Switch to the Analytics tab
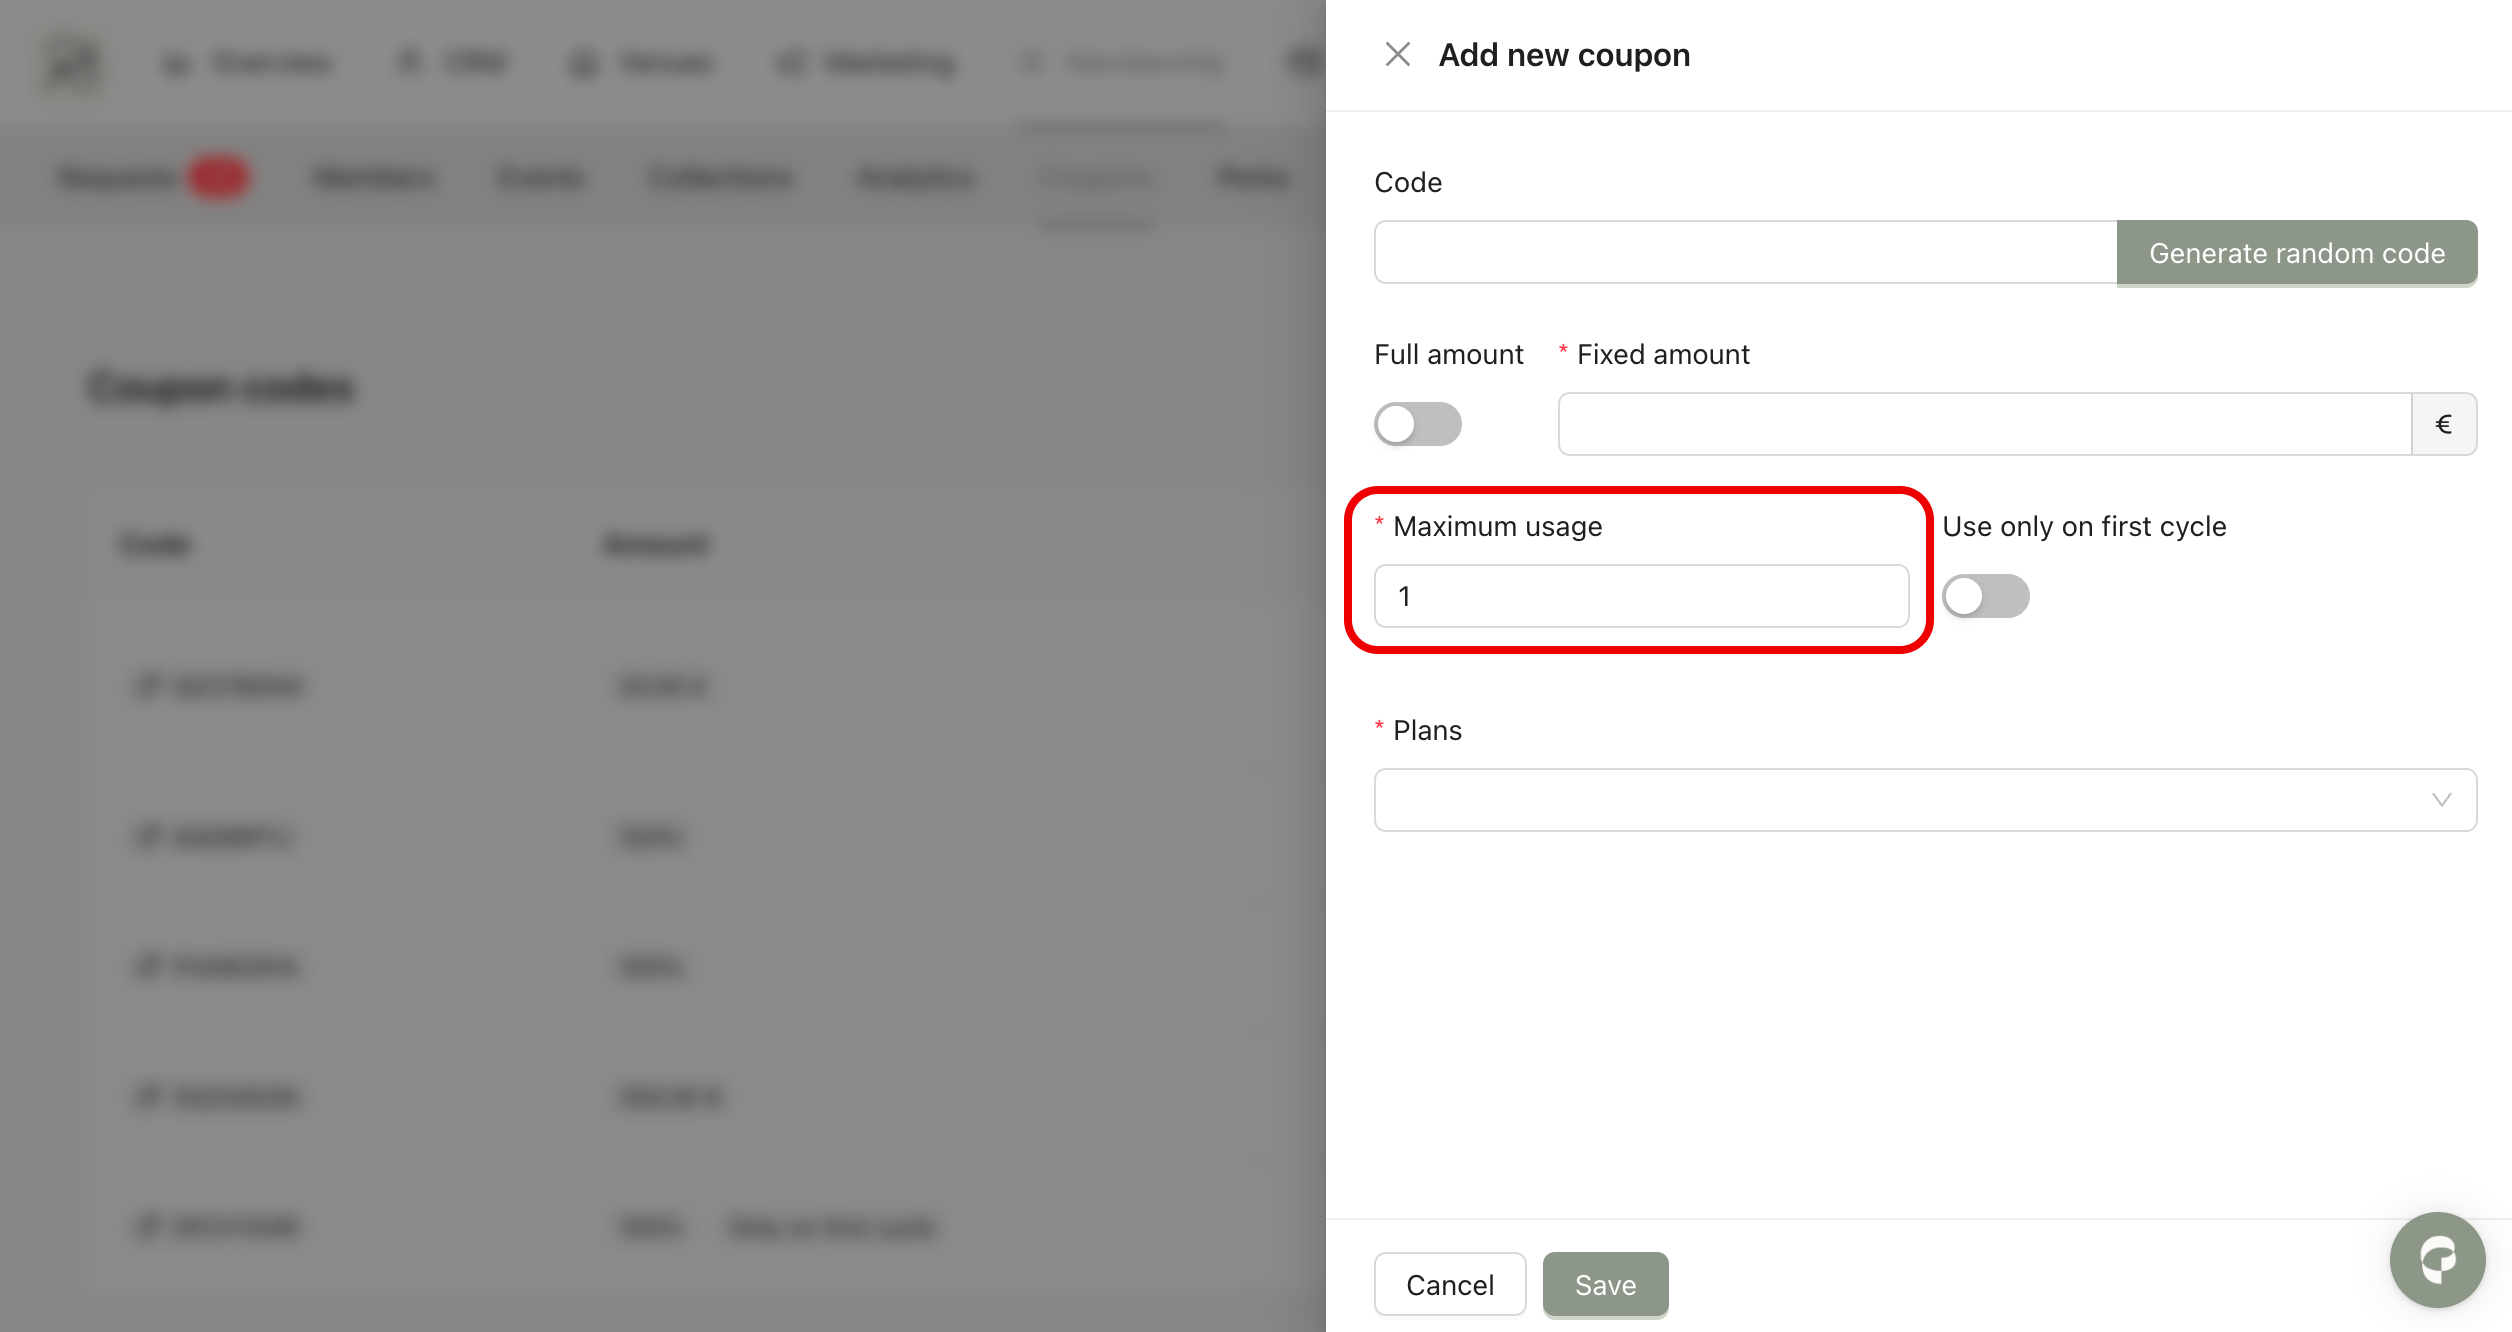2512x1332 pixels. point(916,178)
